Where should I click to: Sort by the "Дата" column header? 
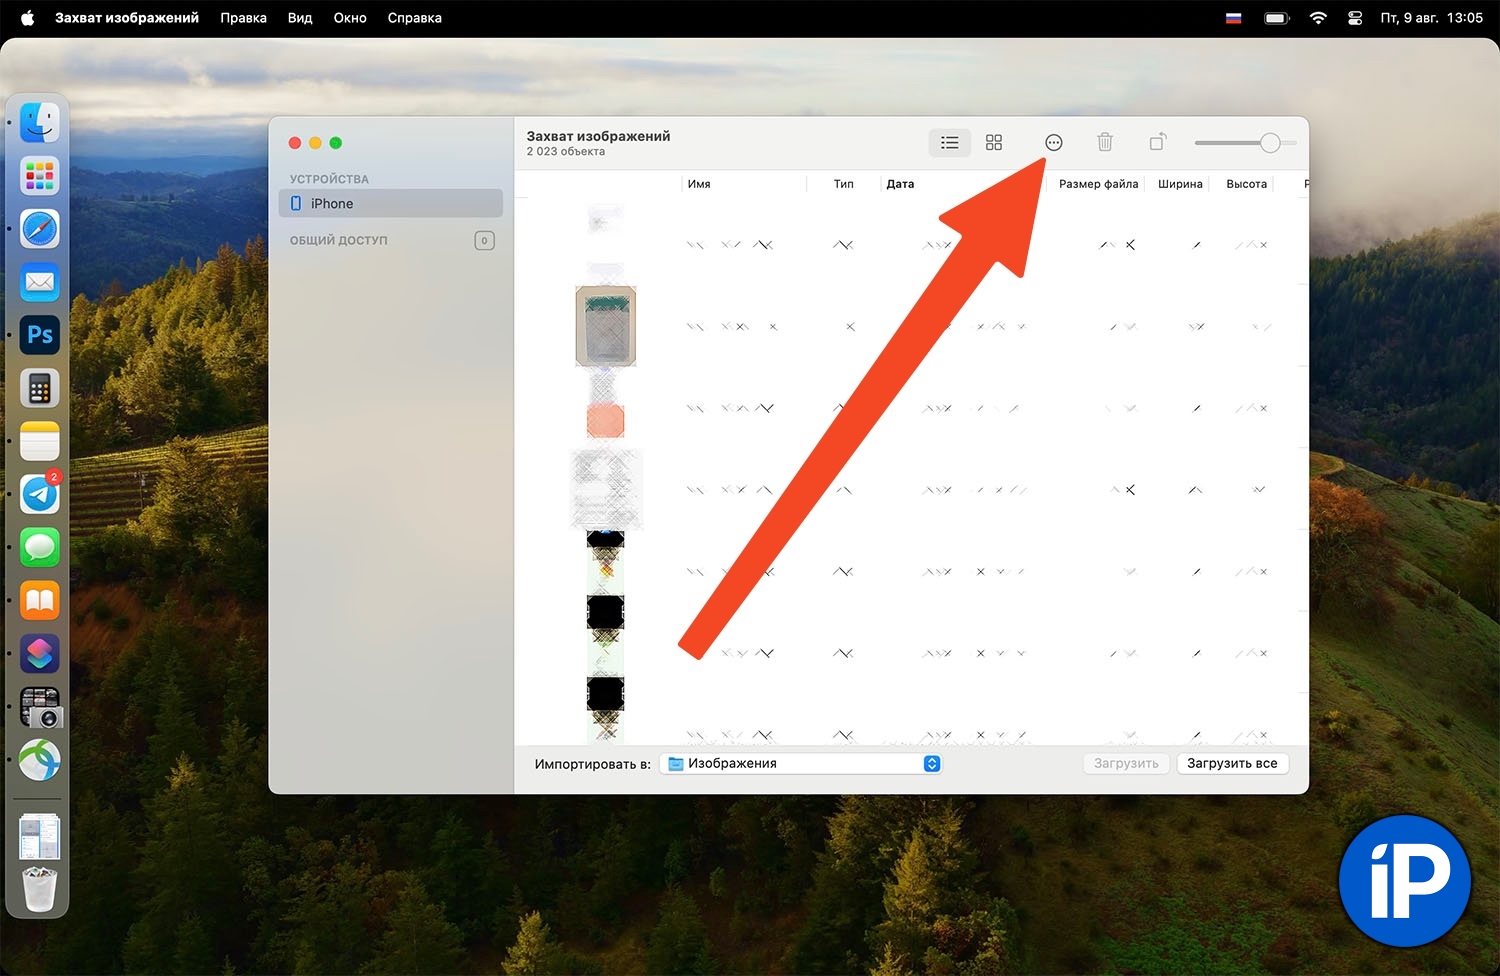coord(900,184)
